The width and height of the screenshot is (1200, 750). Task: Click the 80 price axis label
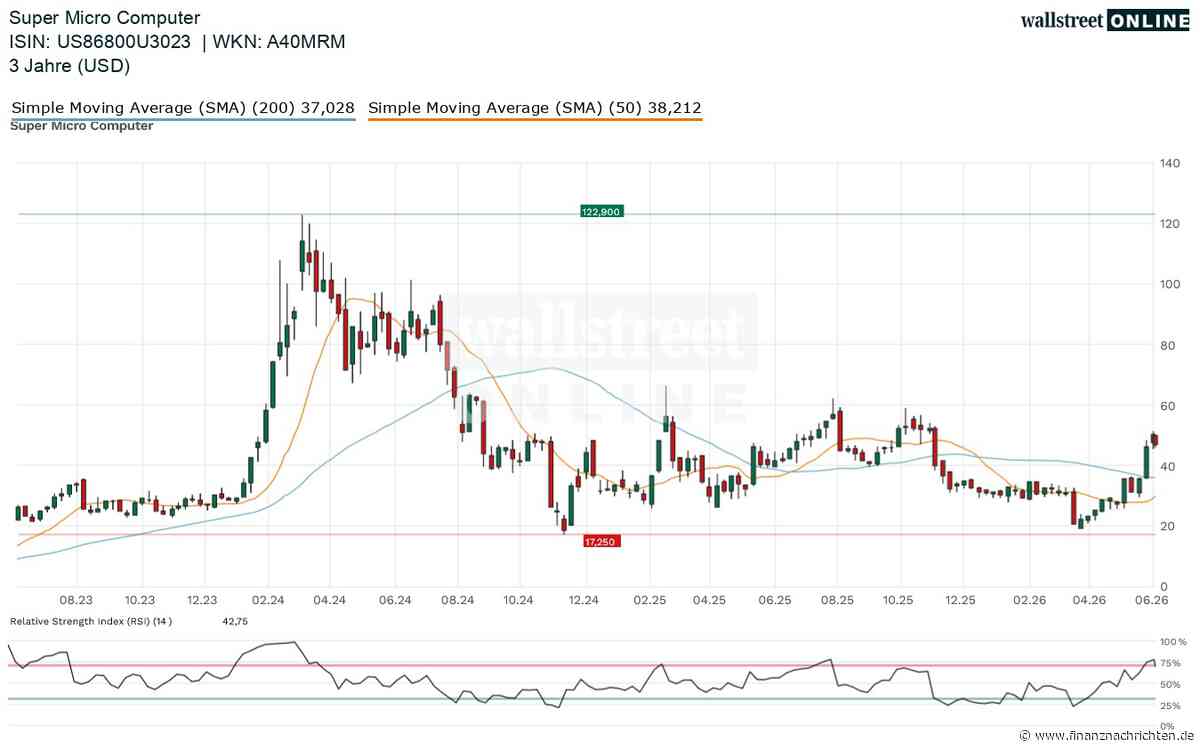(1168, 345)
